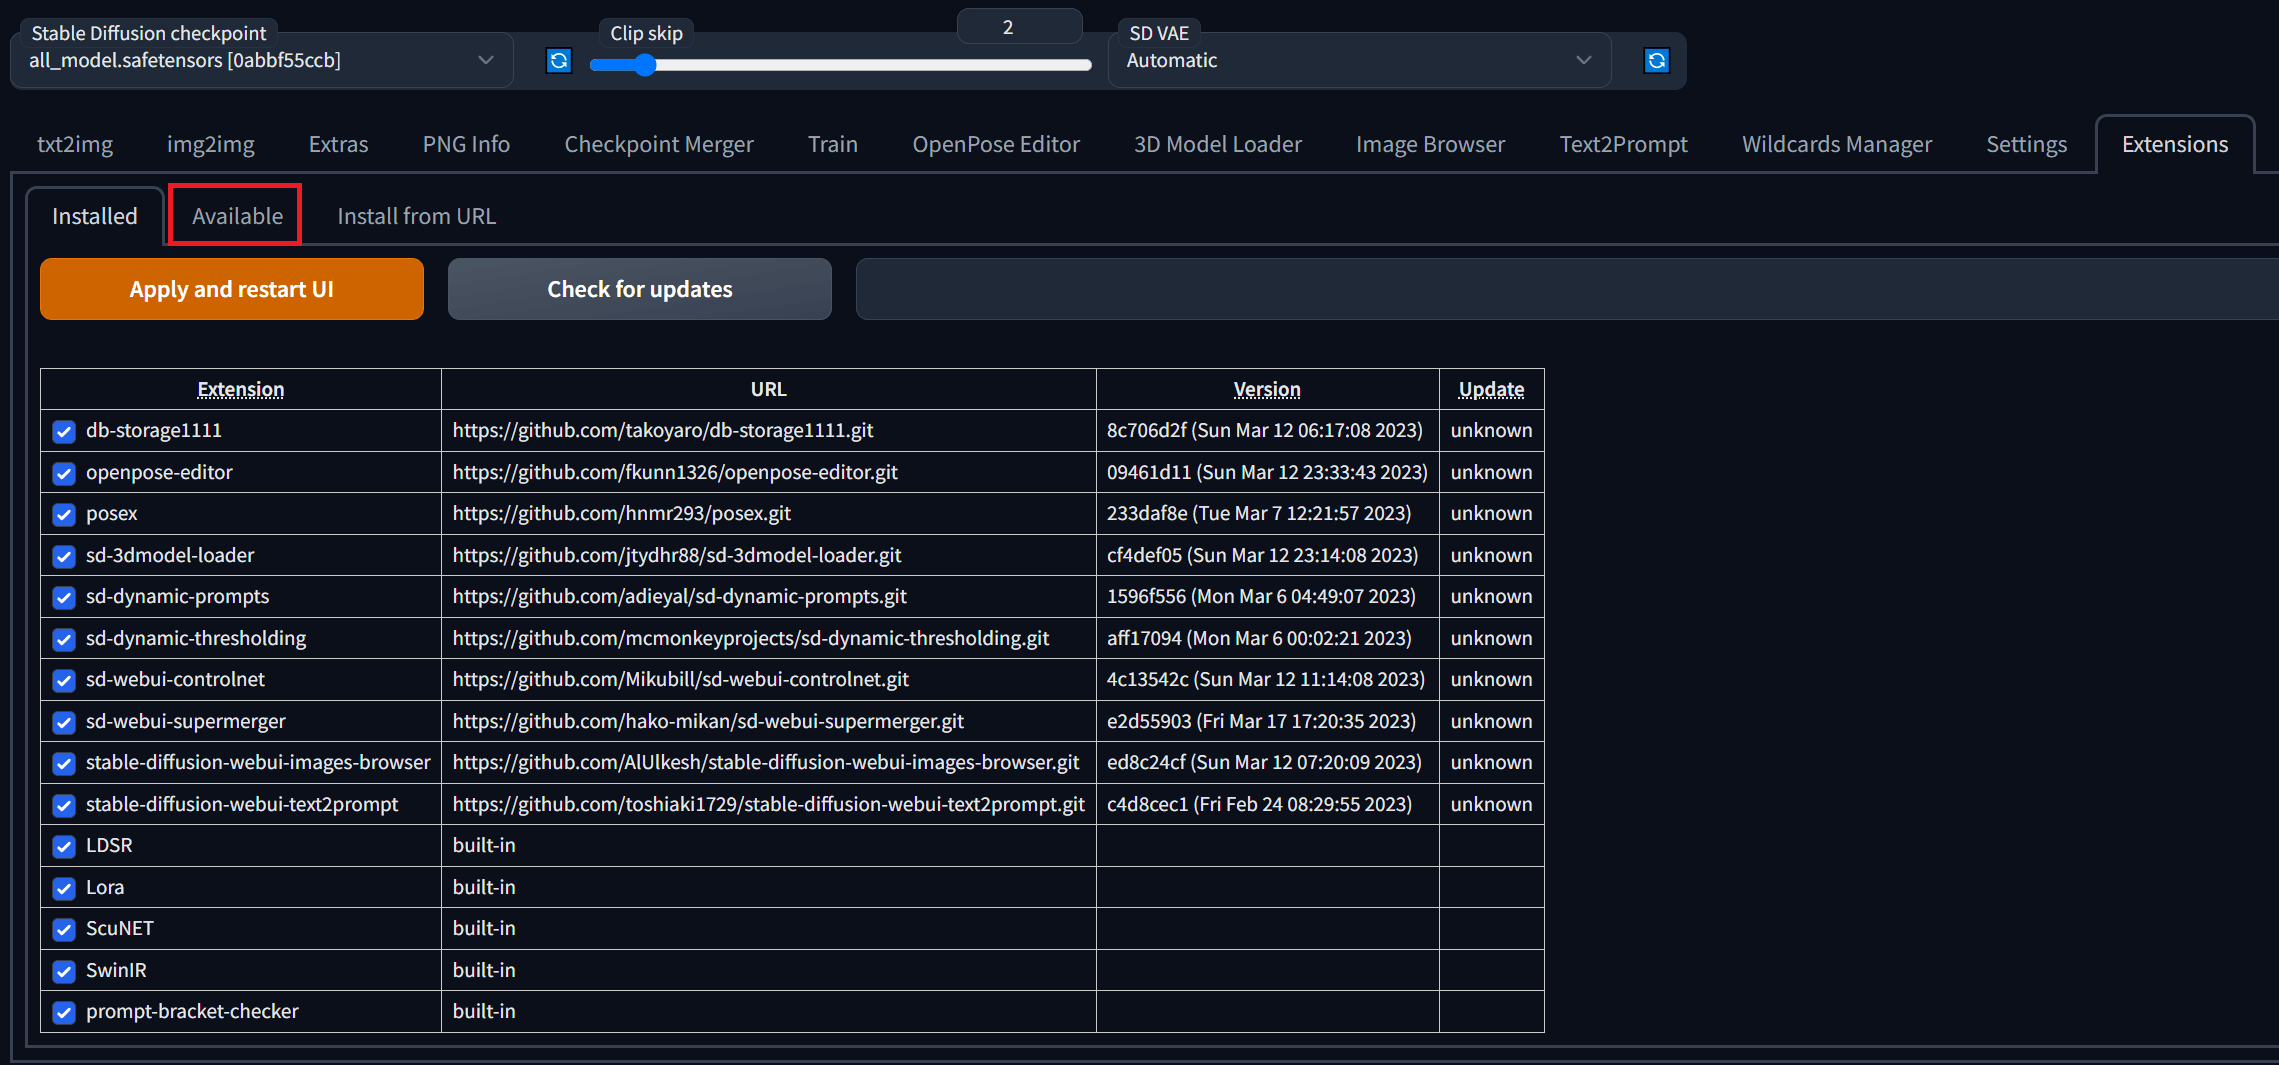Refresh the Stable Diffusion checkpoint list
The width and height of the screenshot is (2279, 1065).
point(558,60)
